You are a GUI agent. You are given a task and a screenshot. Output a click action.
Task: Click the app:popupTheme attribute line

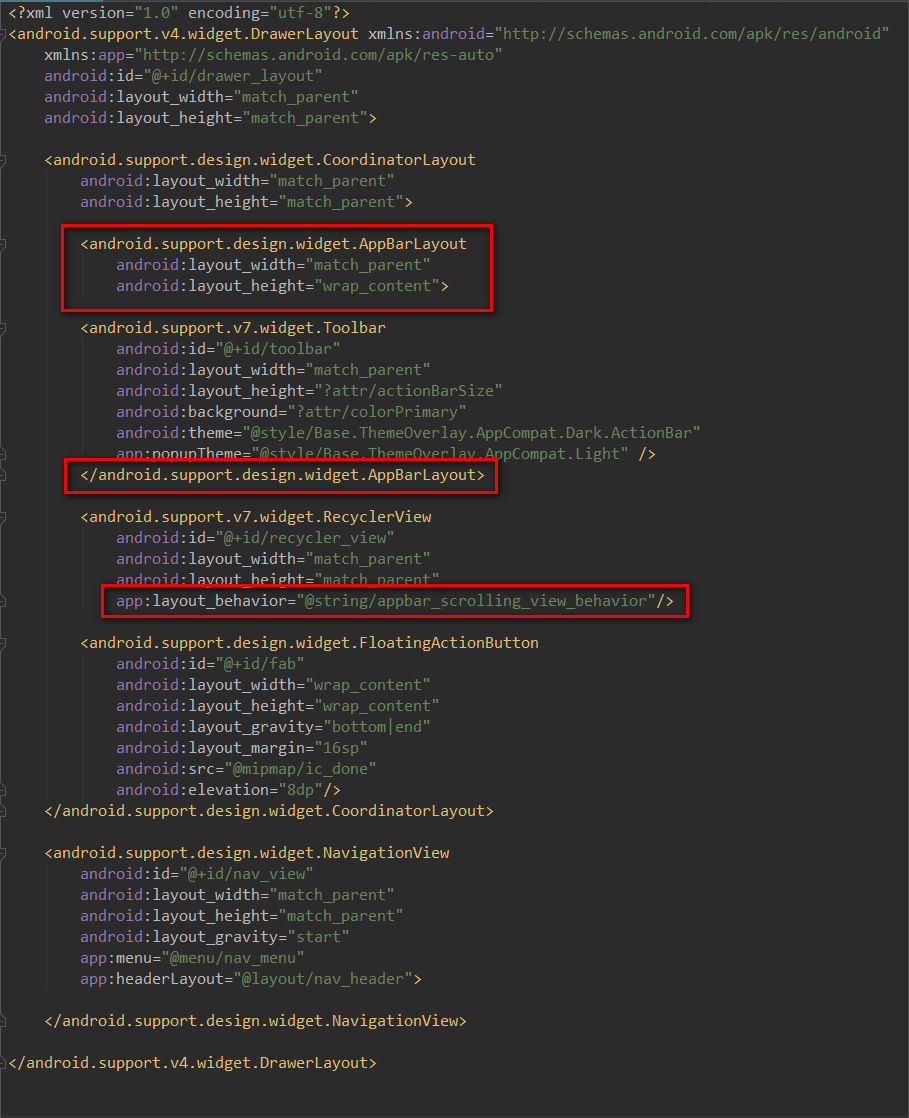pyautogui.click(x=386, y=454)
